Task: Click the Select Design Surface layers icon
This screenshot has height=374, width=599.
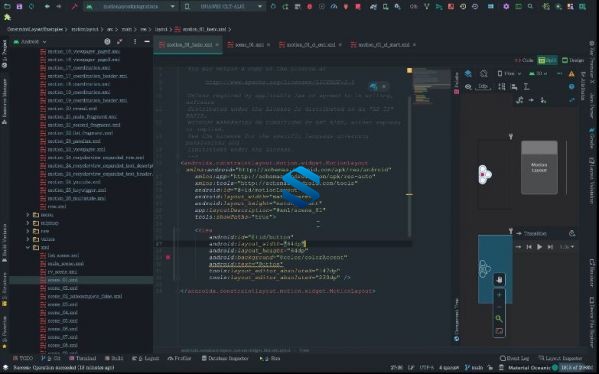Action: pos(468,73)
